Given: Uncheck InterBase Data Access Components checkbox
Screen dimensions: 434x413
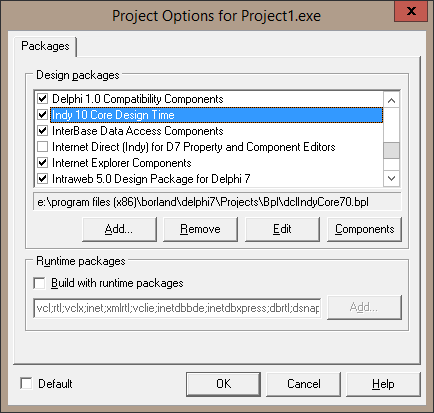Looking at the screenshot, I should click(42, 131).
